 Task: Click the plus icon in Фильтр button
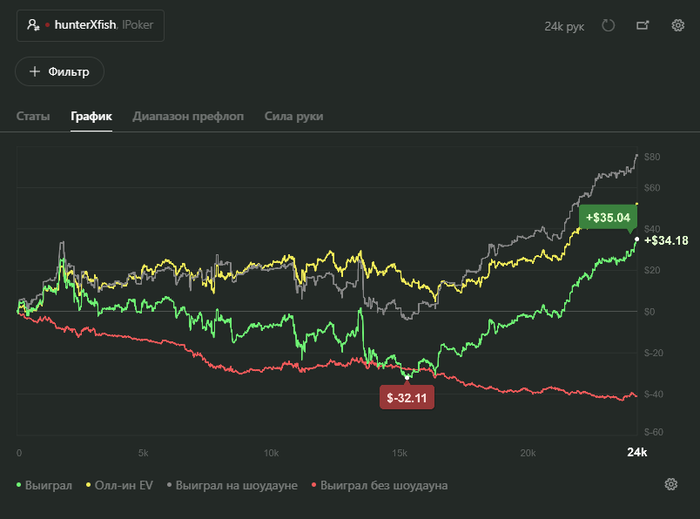click(35, 71)
